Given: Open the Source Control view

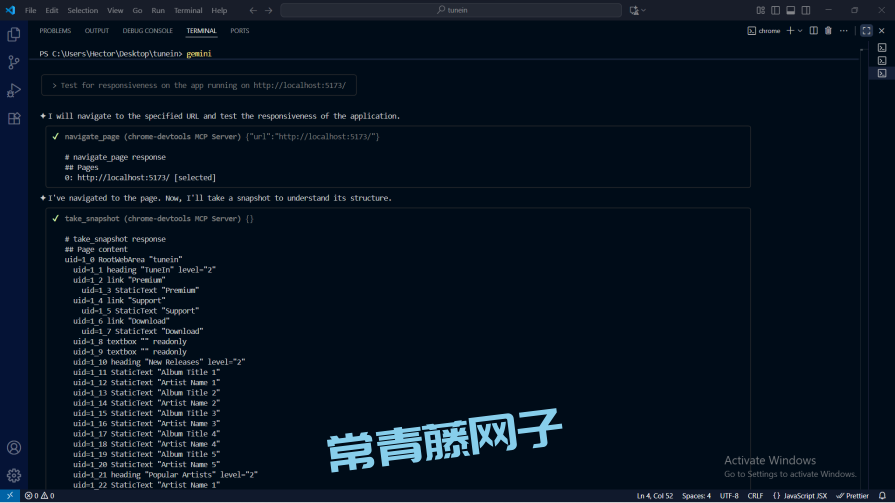Looking at the screenshot, I should [x=14, y=62].
